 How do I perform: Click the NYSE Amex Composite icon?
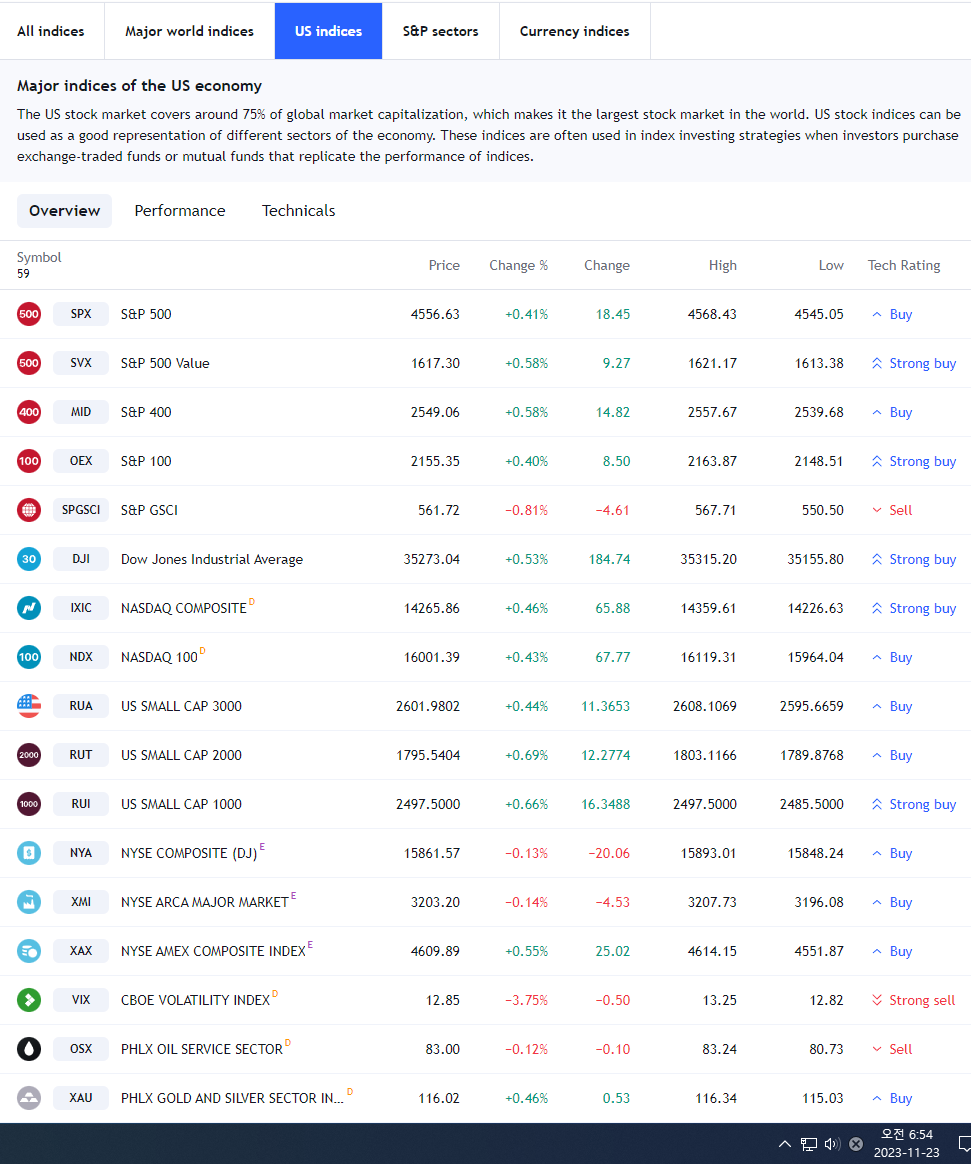click(29, 951)
